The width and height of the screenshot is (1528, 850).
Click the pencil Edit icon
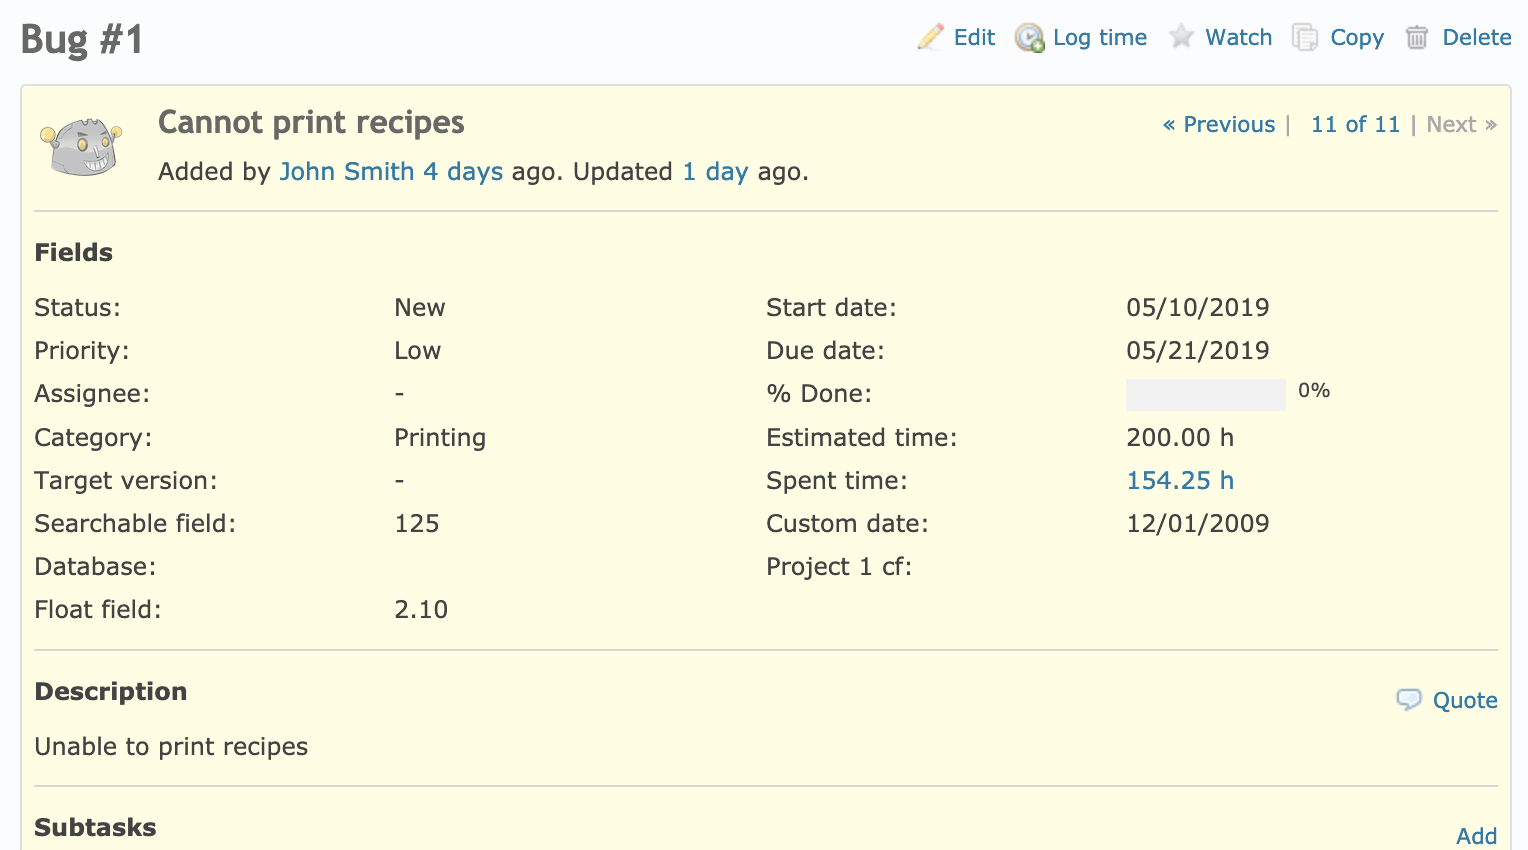coord(930,37)
